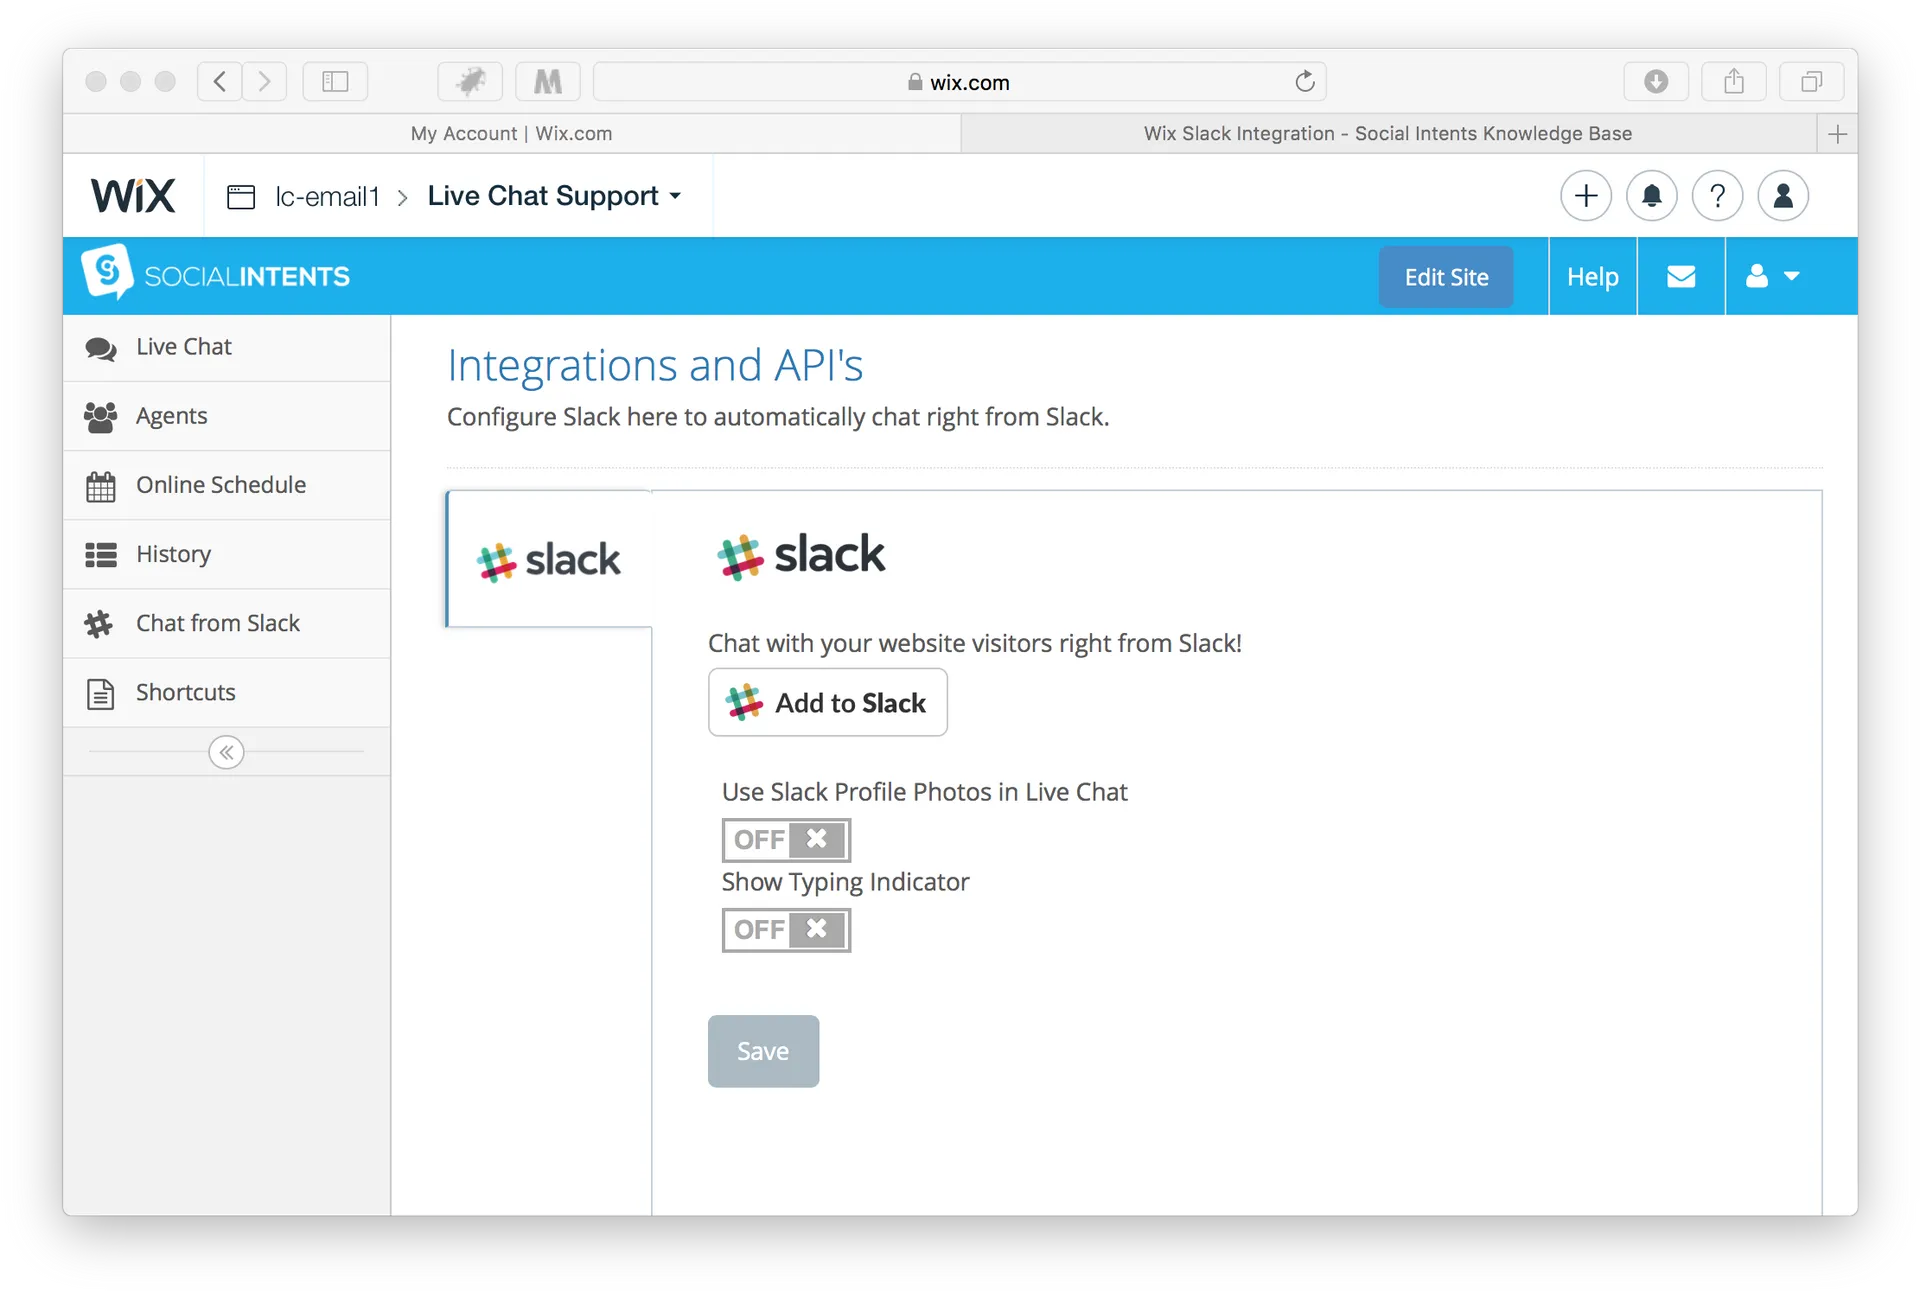Open the Social Intents user account dropdown

pyautogui.click(x=1772, y=277)
